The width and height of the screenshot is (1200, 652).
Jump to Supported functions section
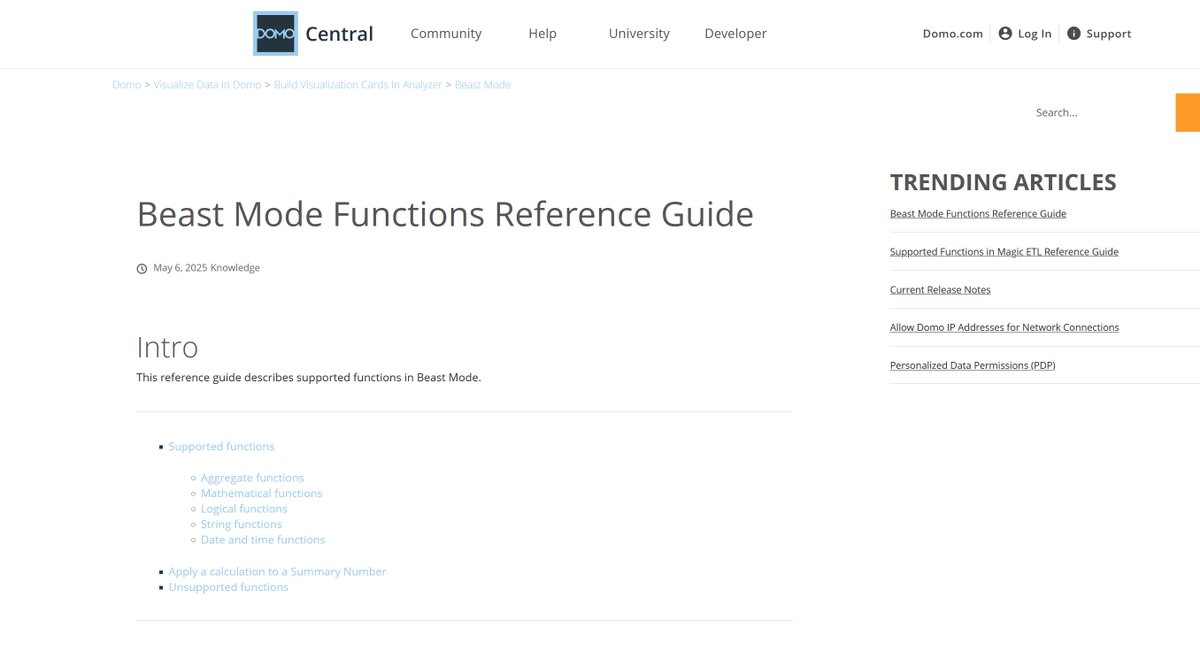(x=221, y=447)
